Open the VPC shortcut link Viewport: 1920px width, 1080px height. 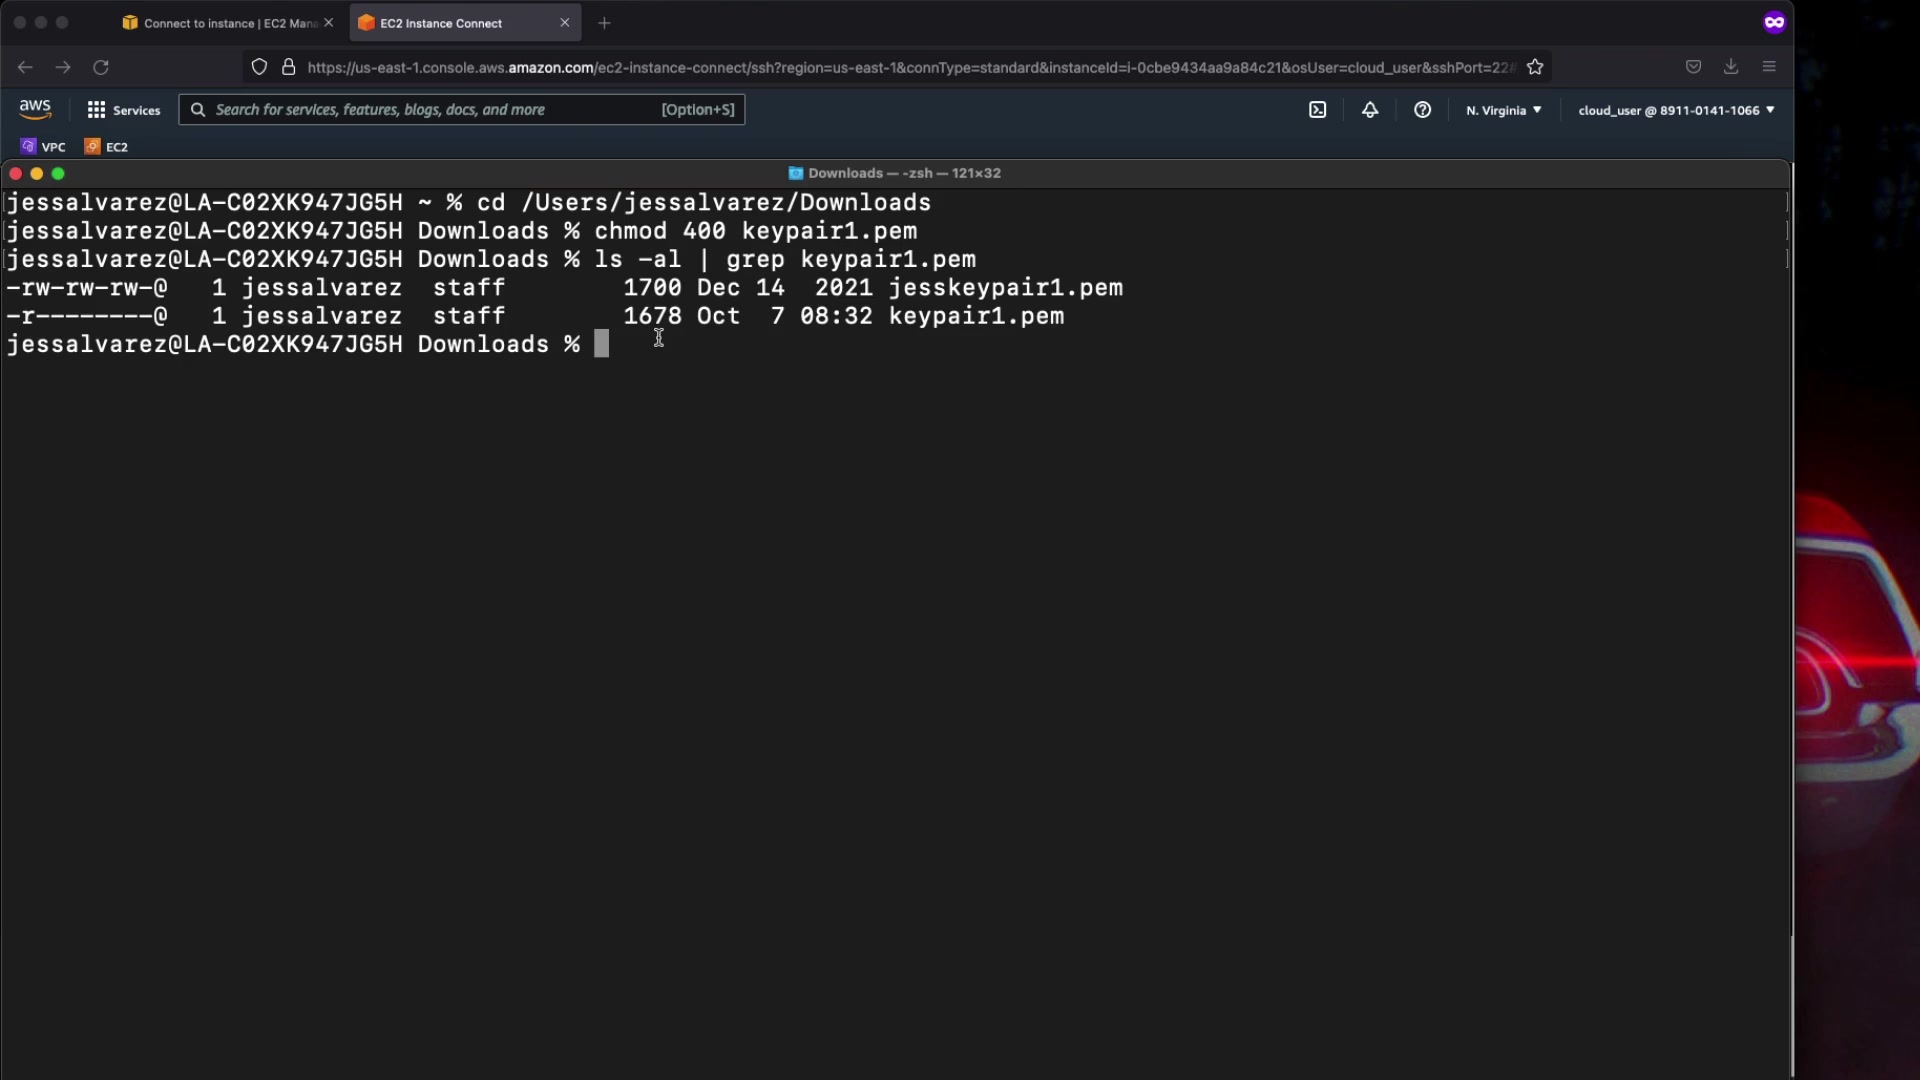[x=44, y=146]
